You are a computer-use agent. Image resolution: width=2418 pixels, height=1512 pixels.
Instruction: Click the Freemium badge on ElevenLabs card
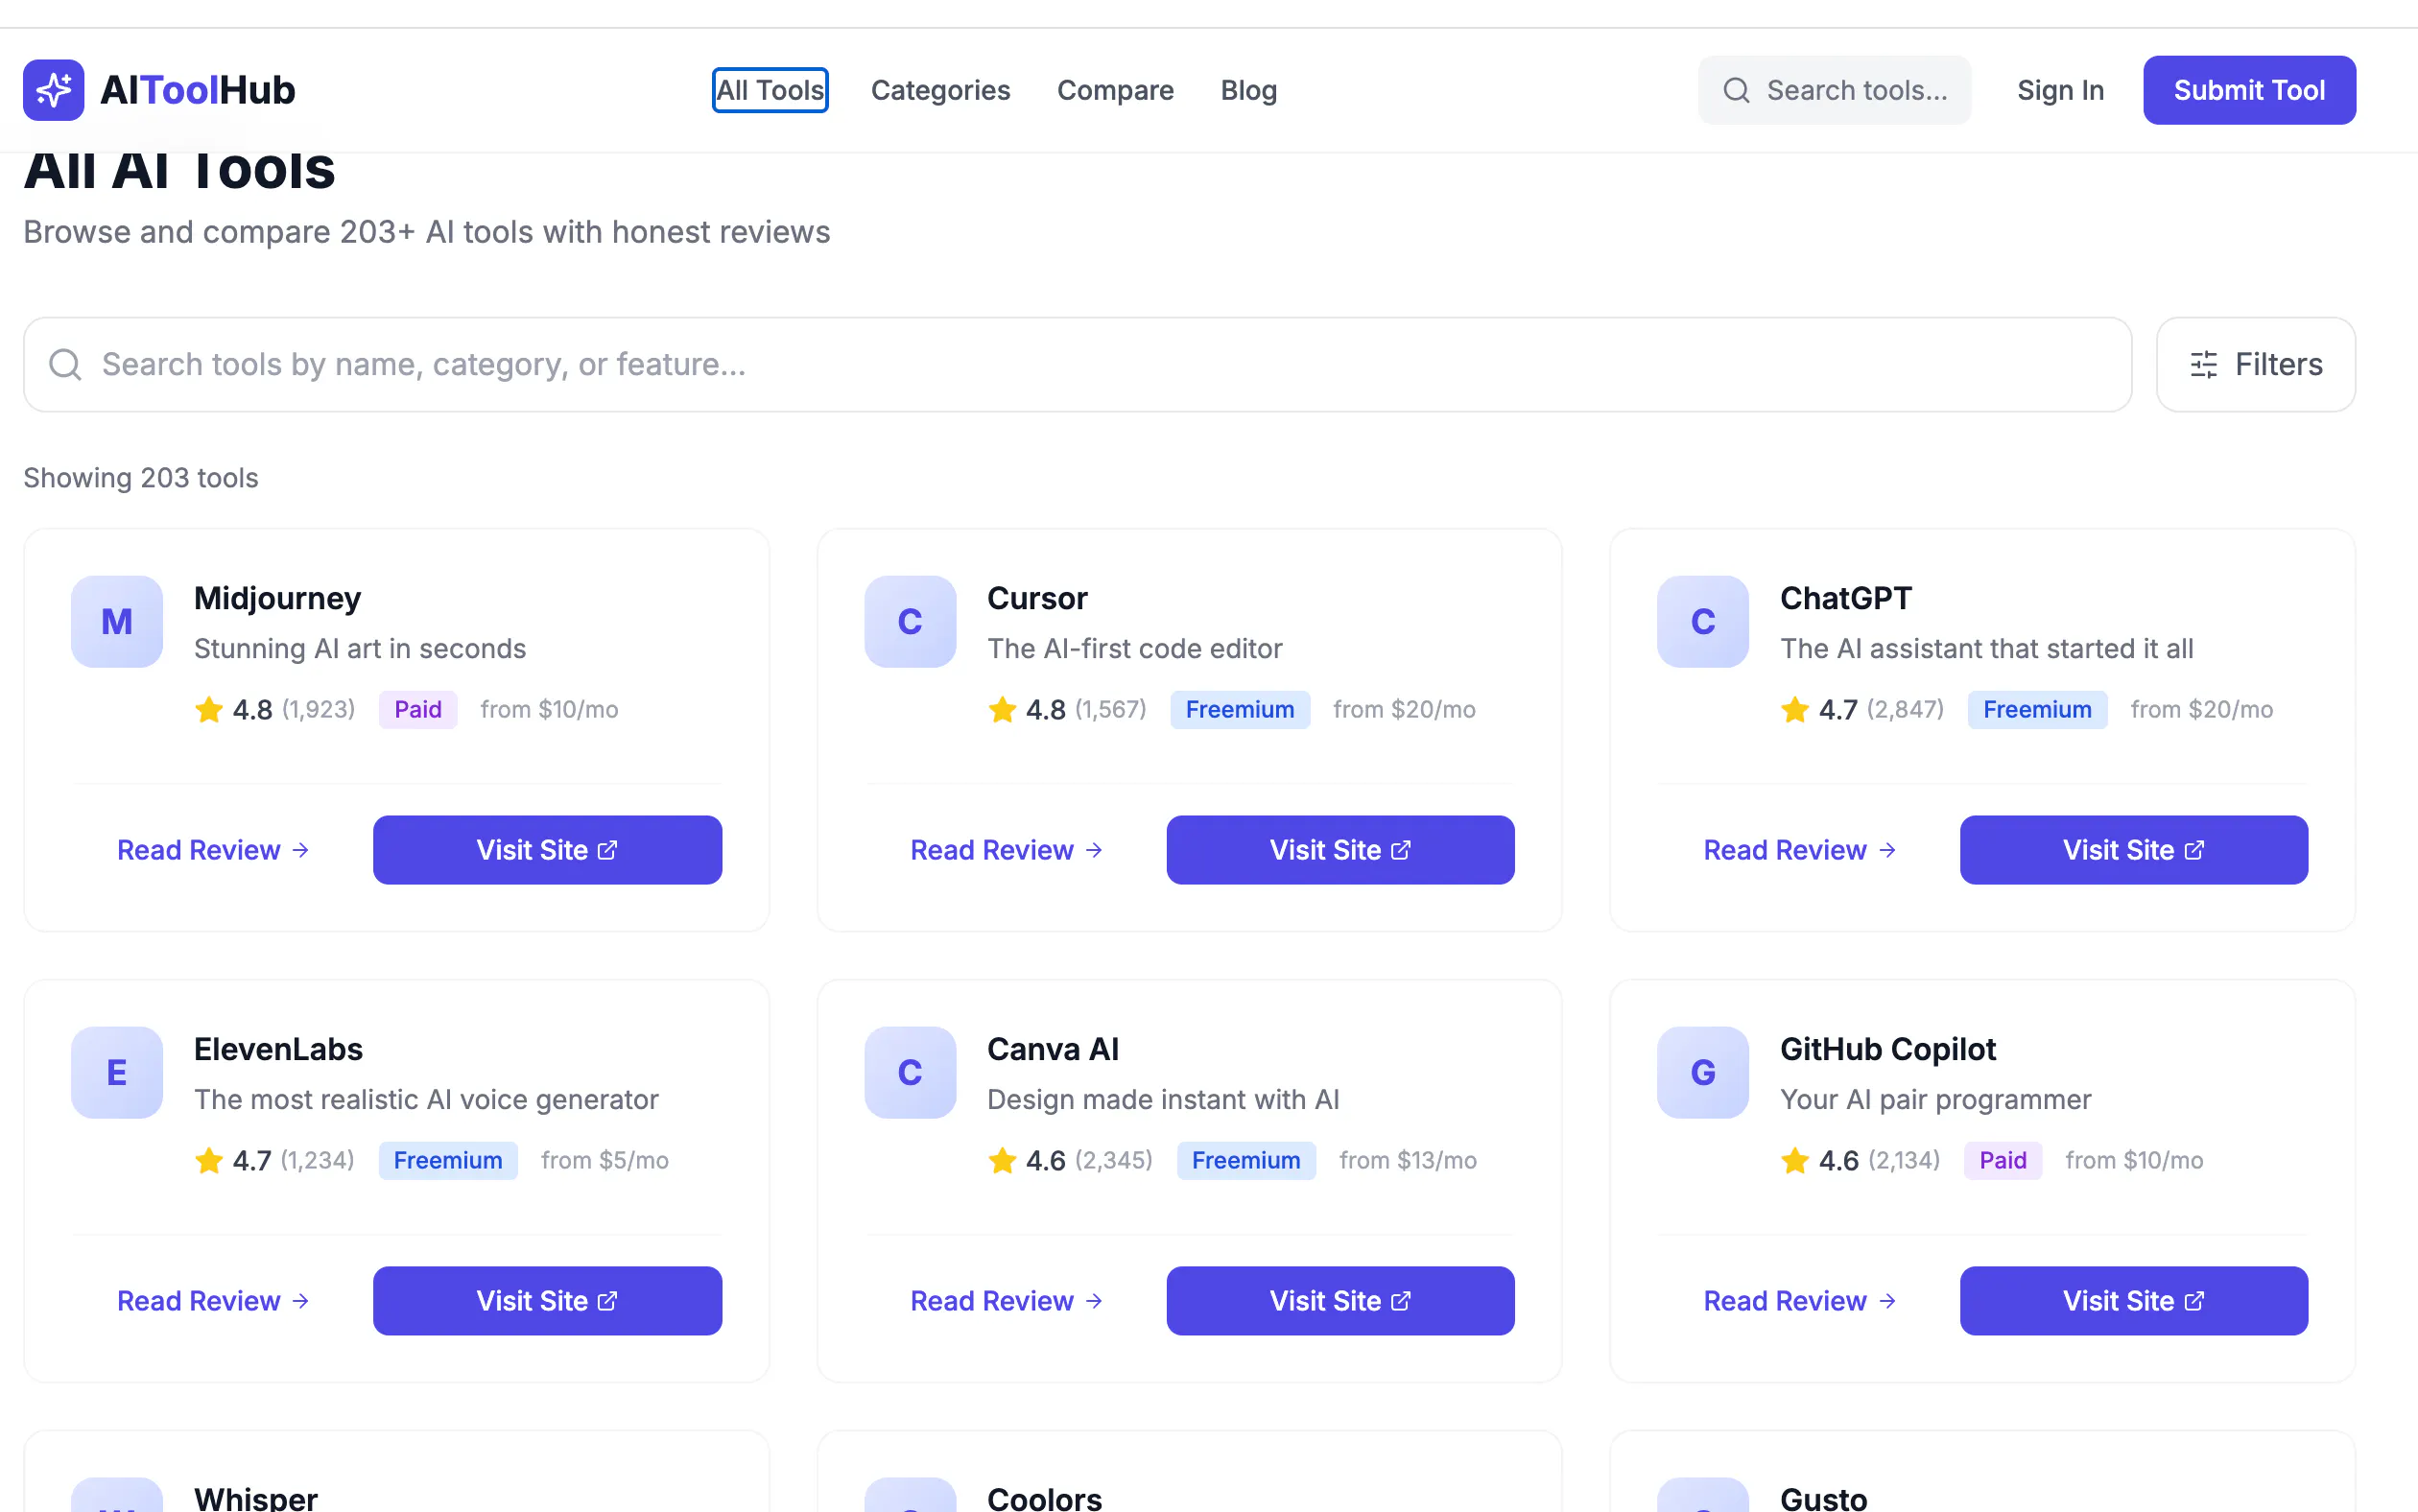tap(448, 1161)
